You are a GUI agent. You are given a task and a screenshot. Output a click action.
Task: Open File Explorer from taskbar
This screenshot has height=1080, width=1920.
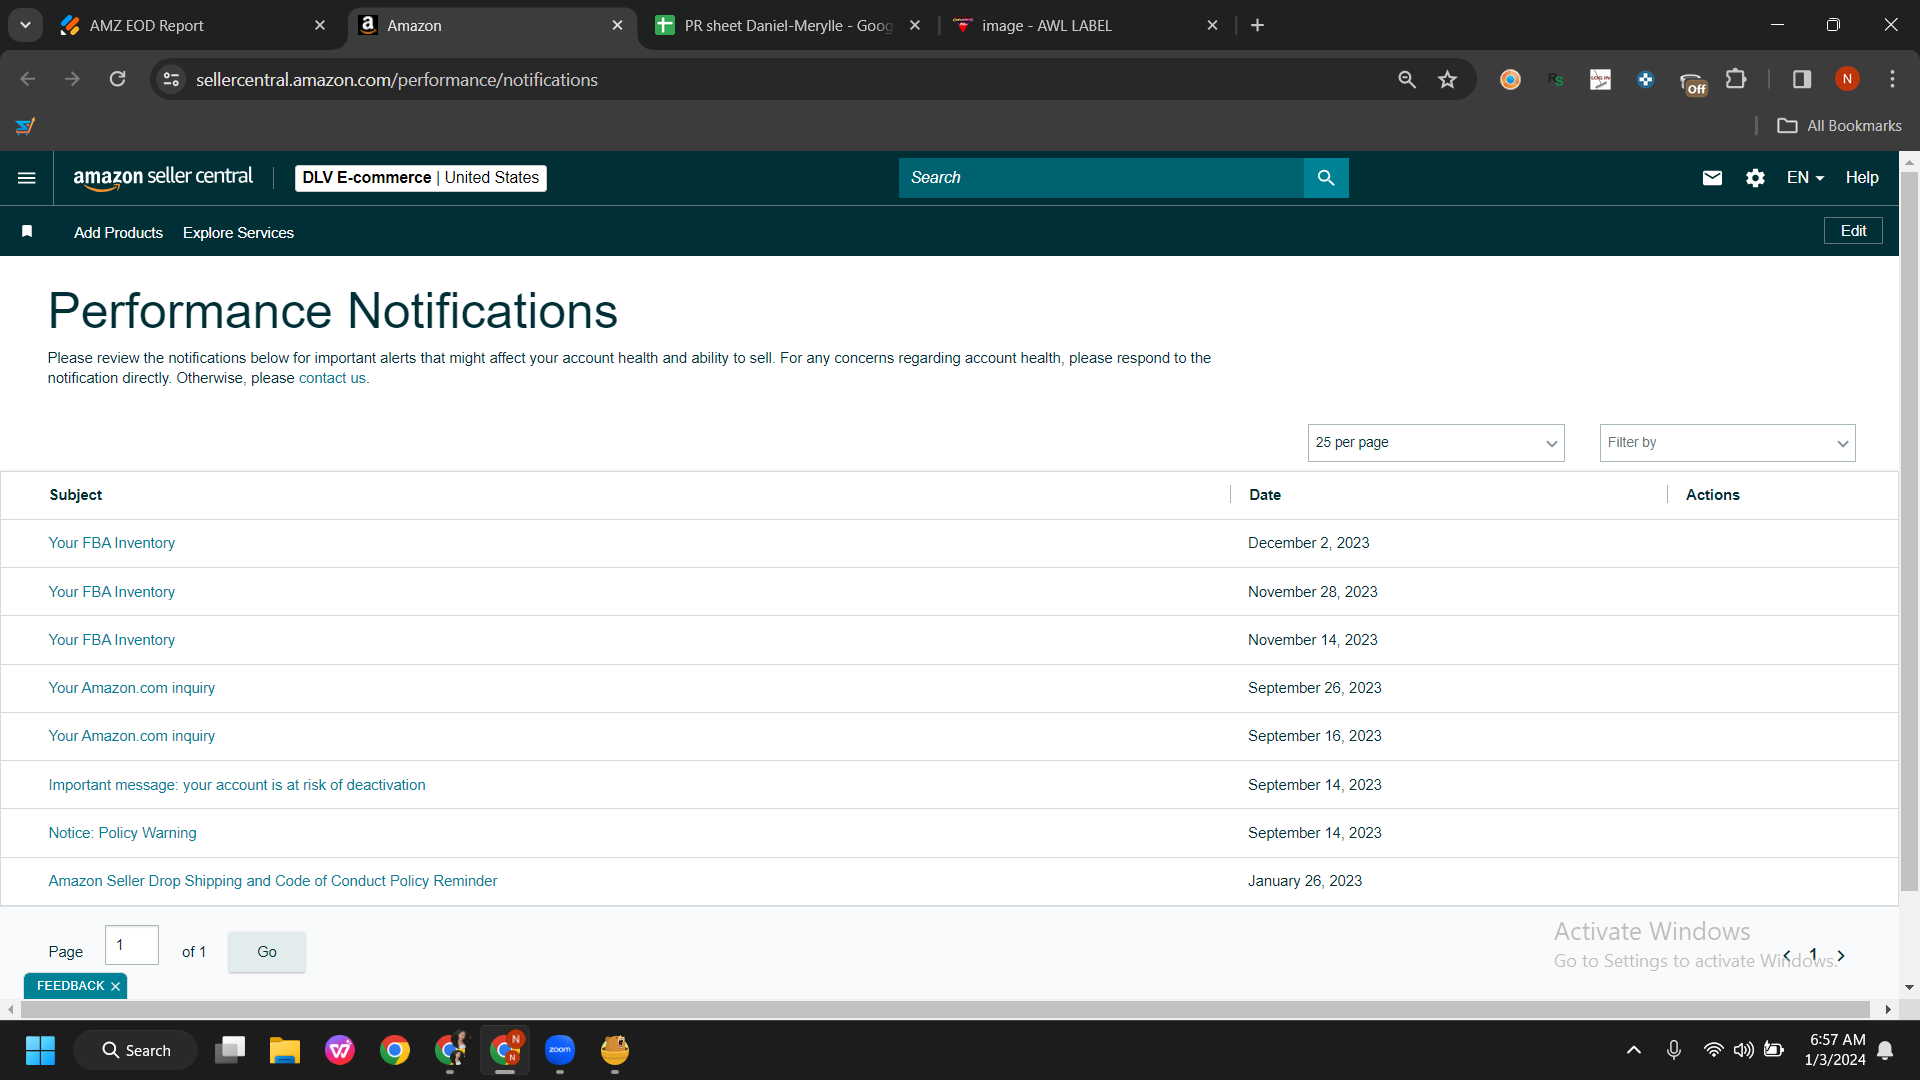coord(285,1050)
